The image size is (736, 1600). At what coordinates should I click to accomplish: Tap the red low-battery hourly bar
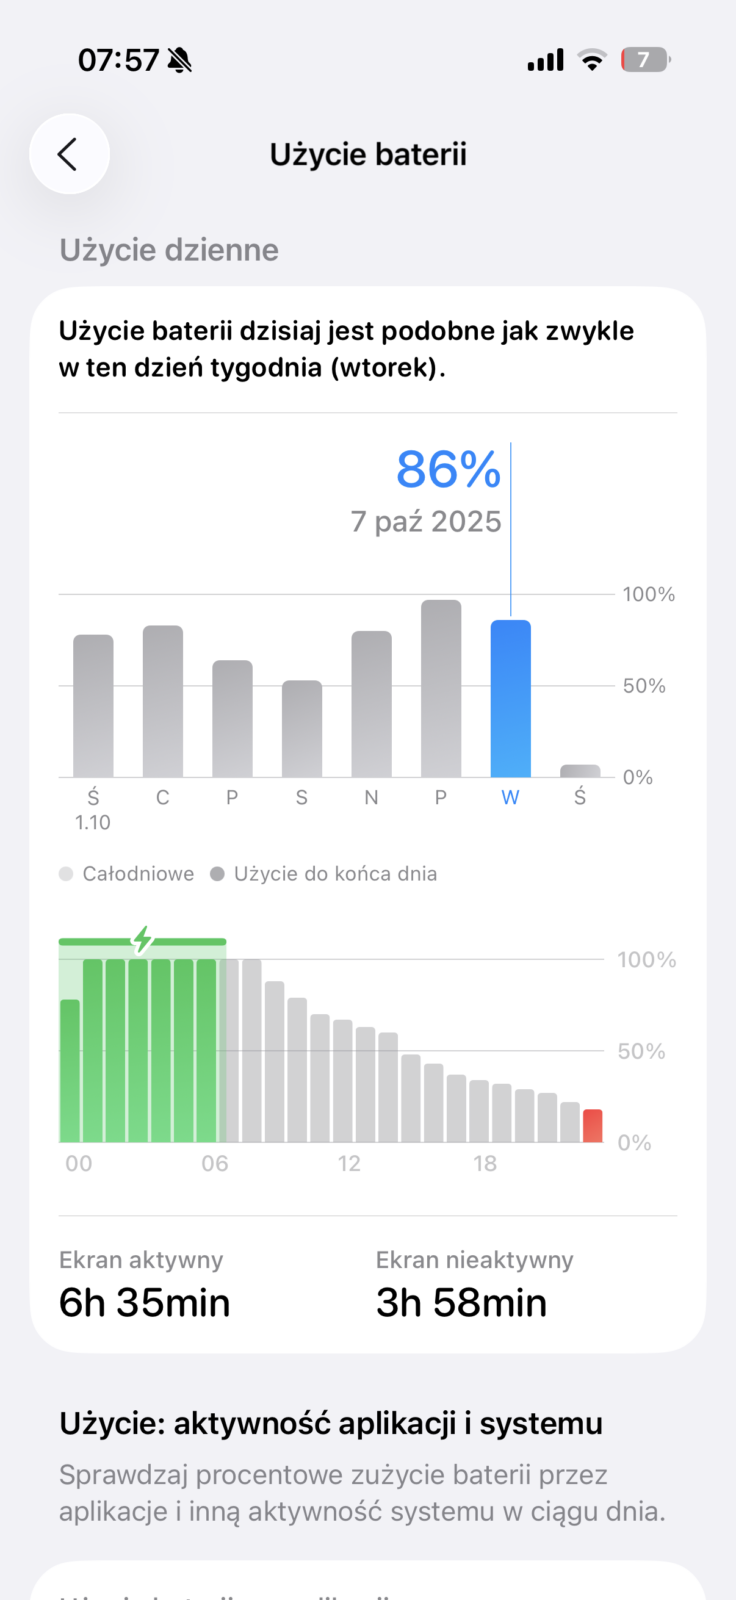pos(593,1126)
